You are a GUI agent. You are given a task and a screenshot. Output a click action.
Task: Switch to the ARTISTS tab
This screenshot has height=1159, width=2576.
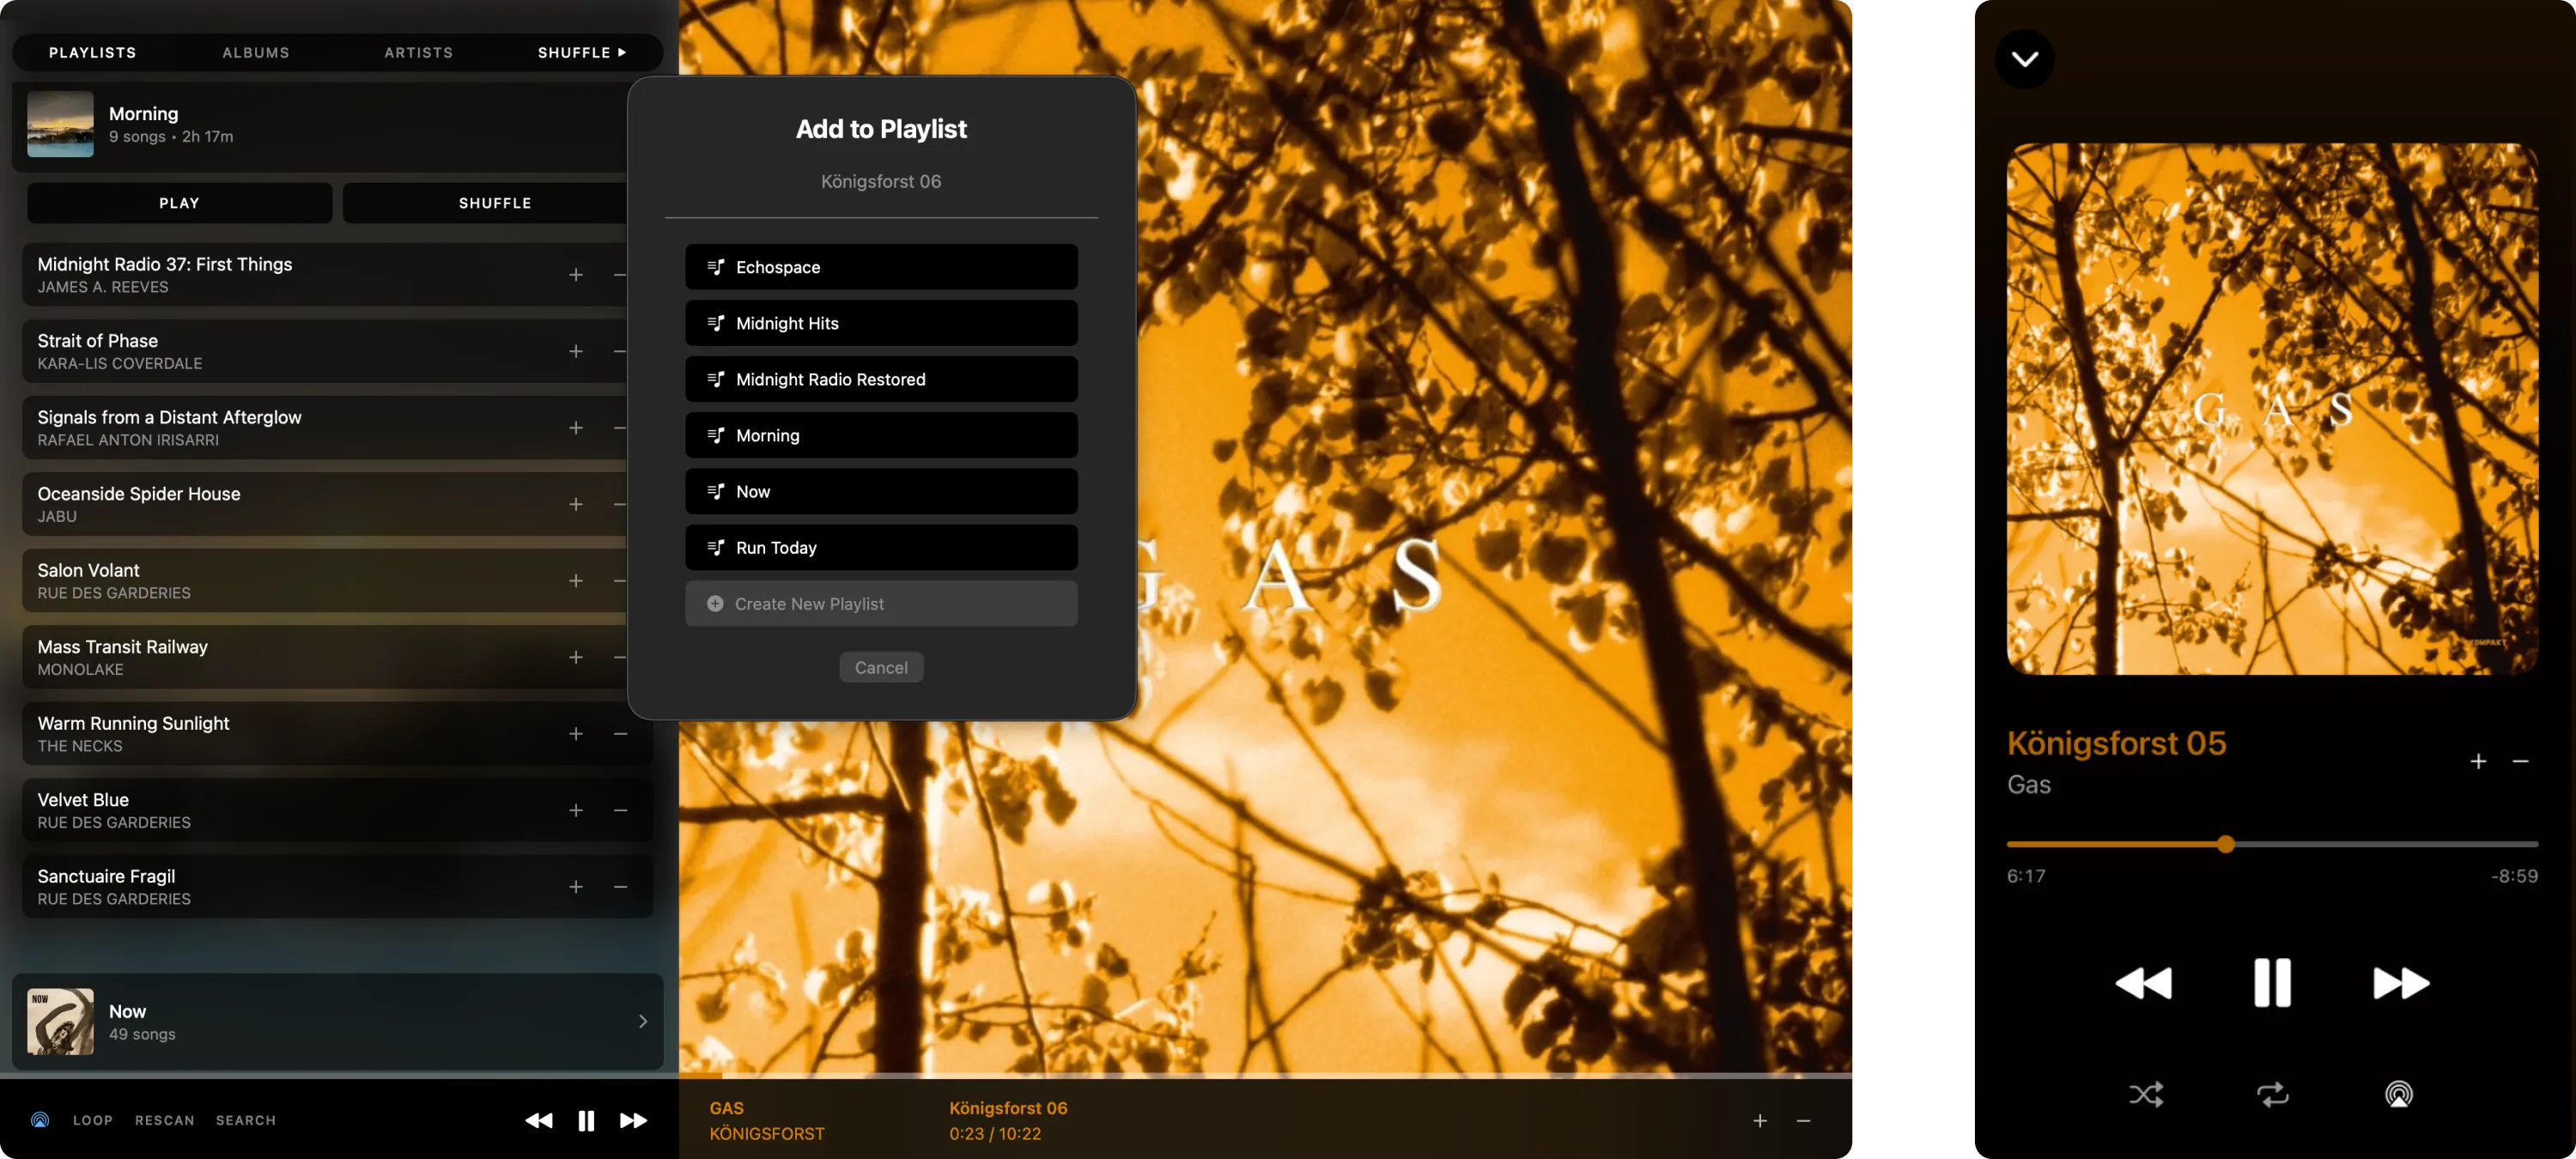418,52
